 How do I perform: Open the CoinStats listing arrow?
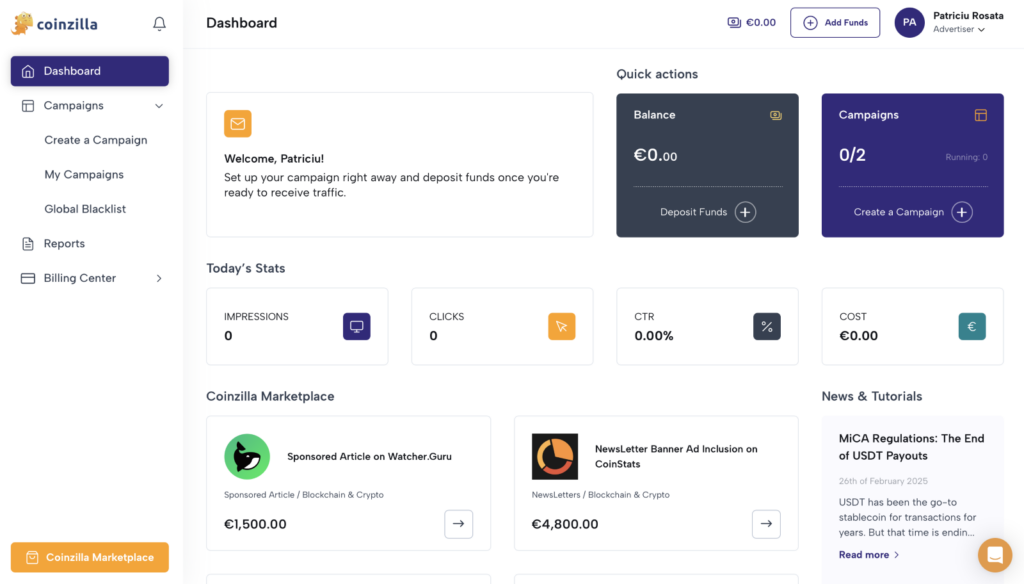[x=766, y=524]
